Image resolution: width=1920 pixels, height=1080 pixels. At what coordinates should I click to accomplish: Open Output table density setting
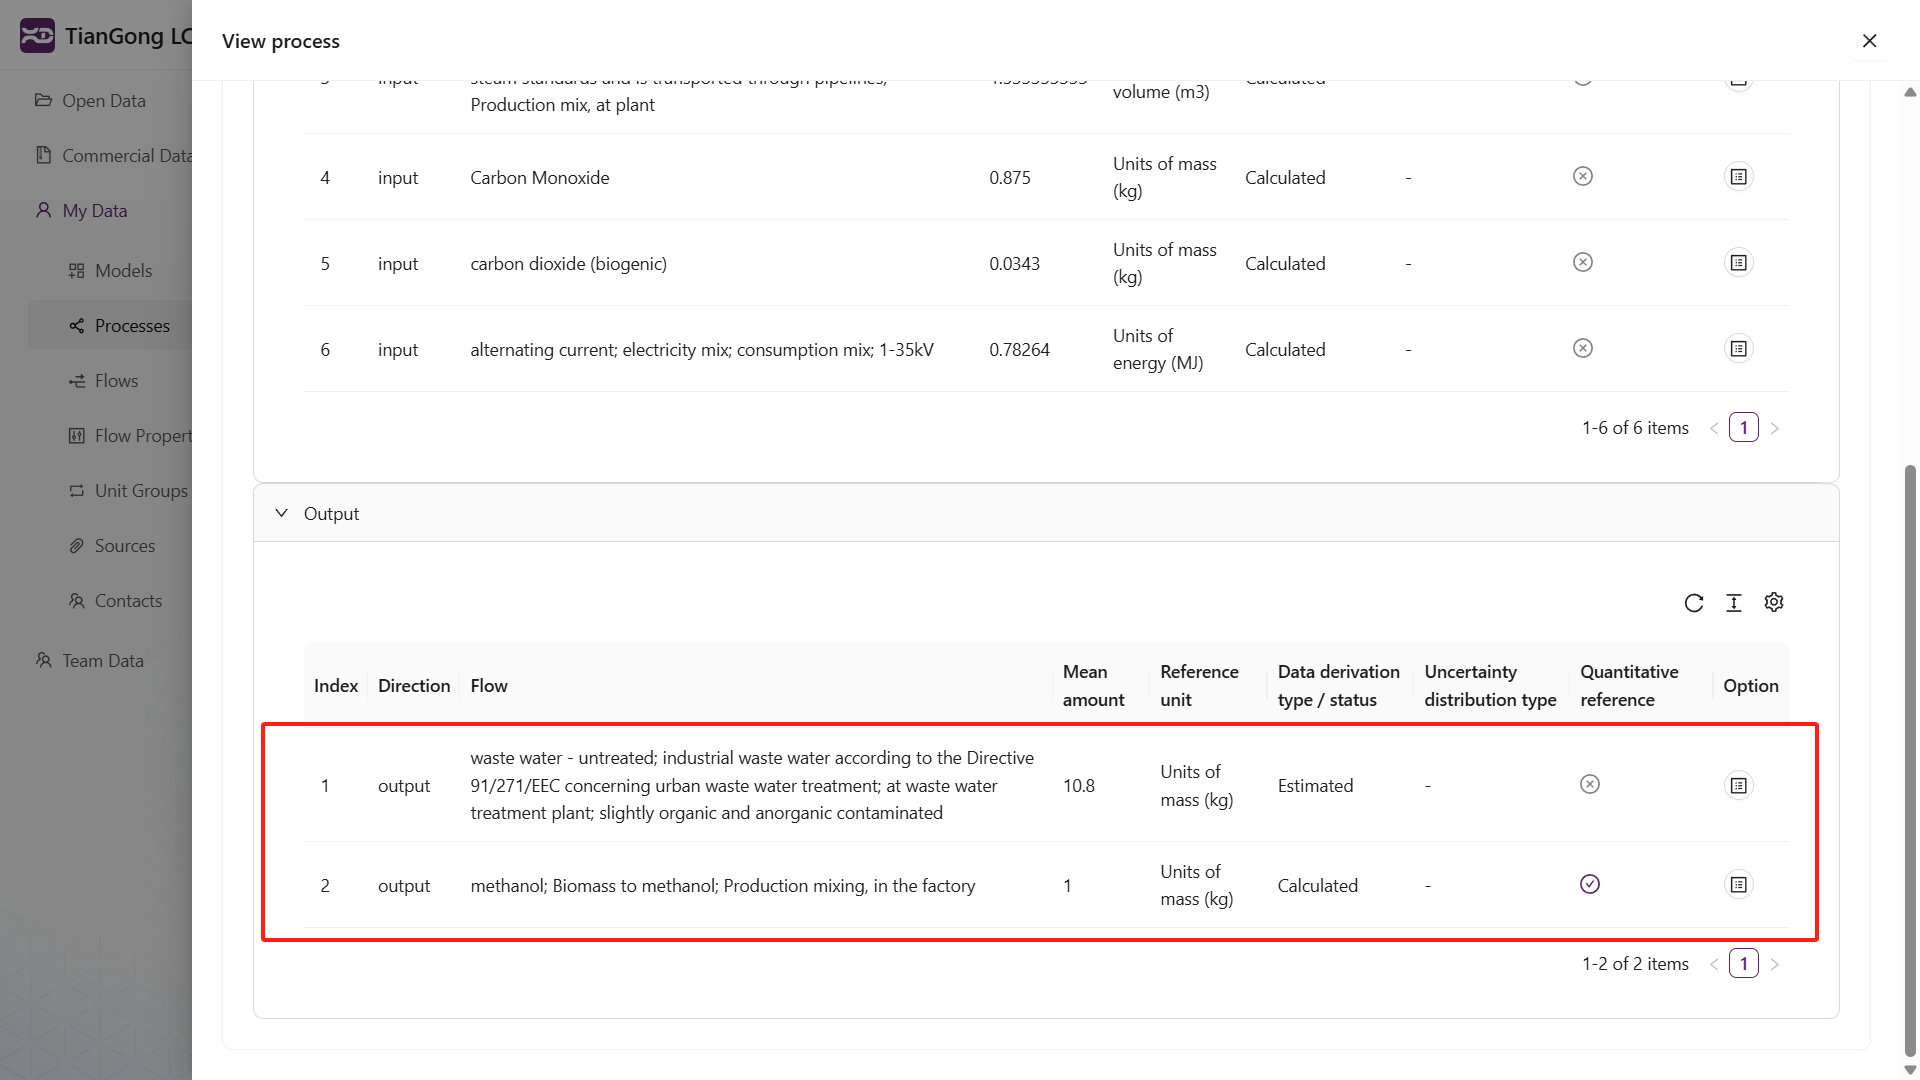pos(1733,603)
